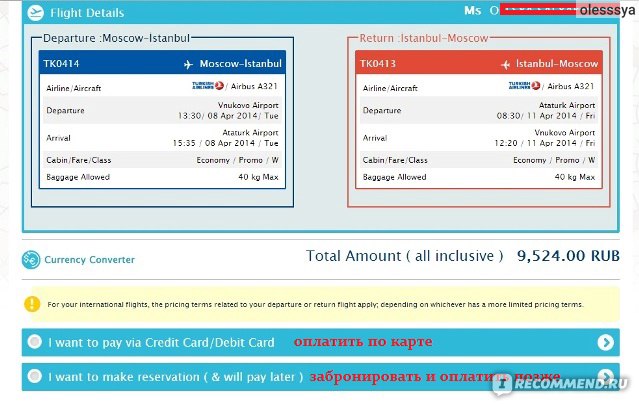
Task: Click 'Total Amount ( all inclusive )' label
Action: (x=404, y=256)
